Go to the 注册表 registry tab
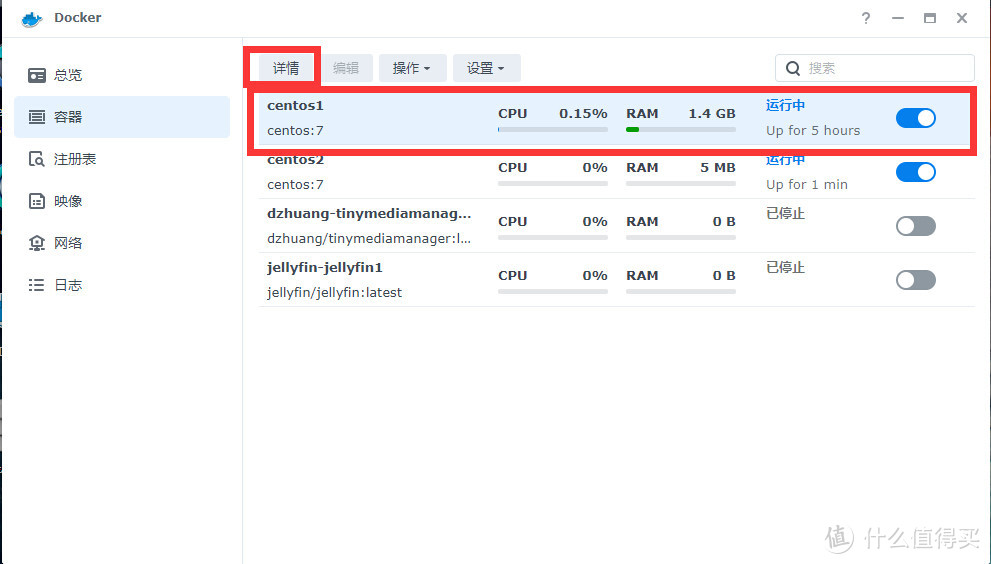The width and height of the screenshot is (991, 564). point(122,159)
